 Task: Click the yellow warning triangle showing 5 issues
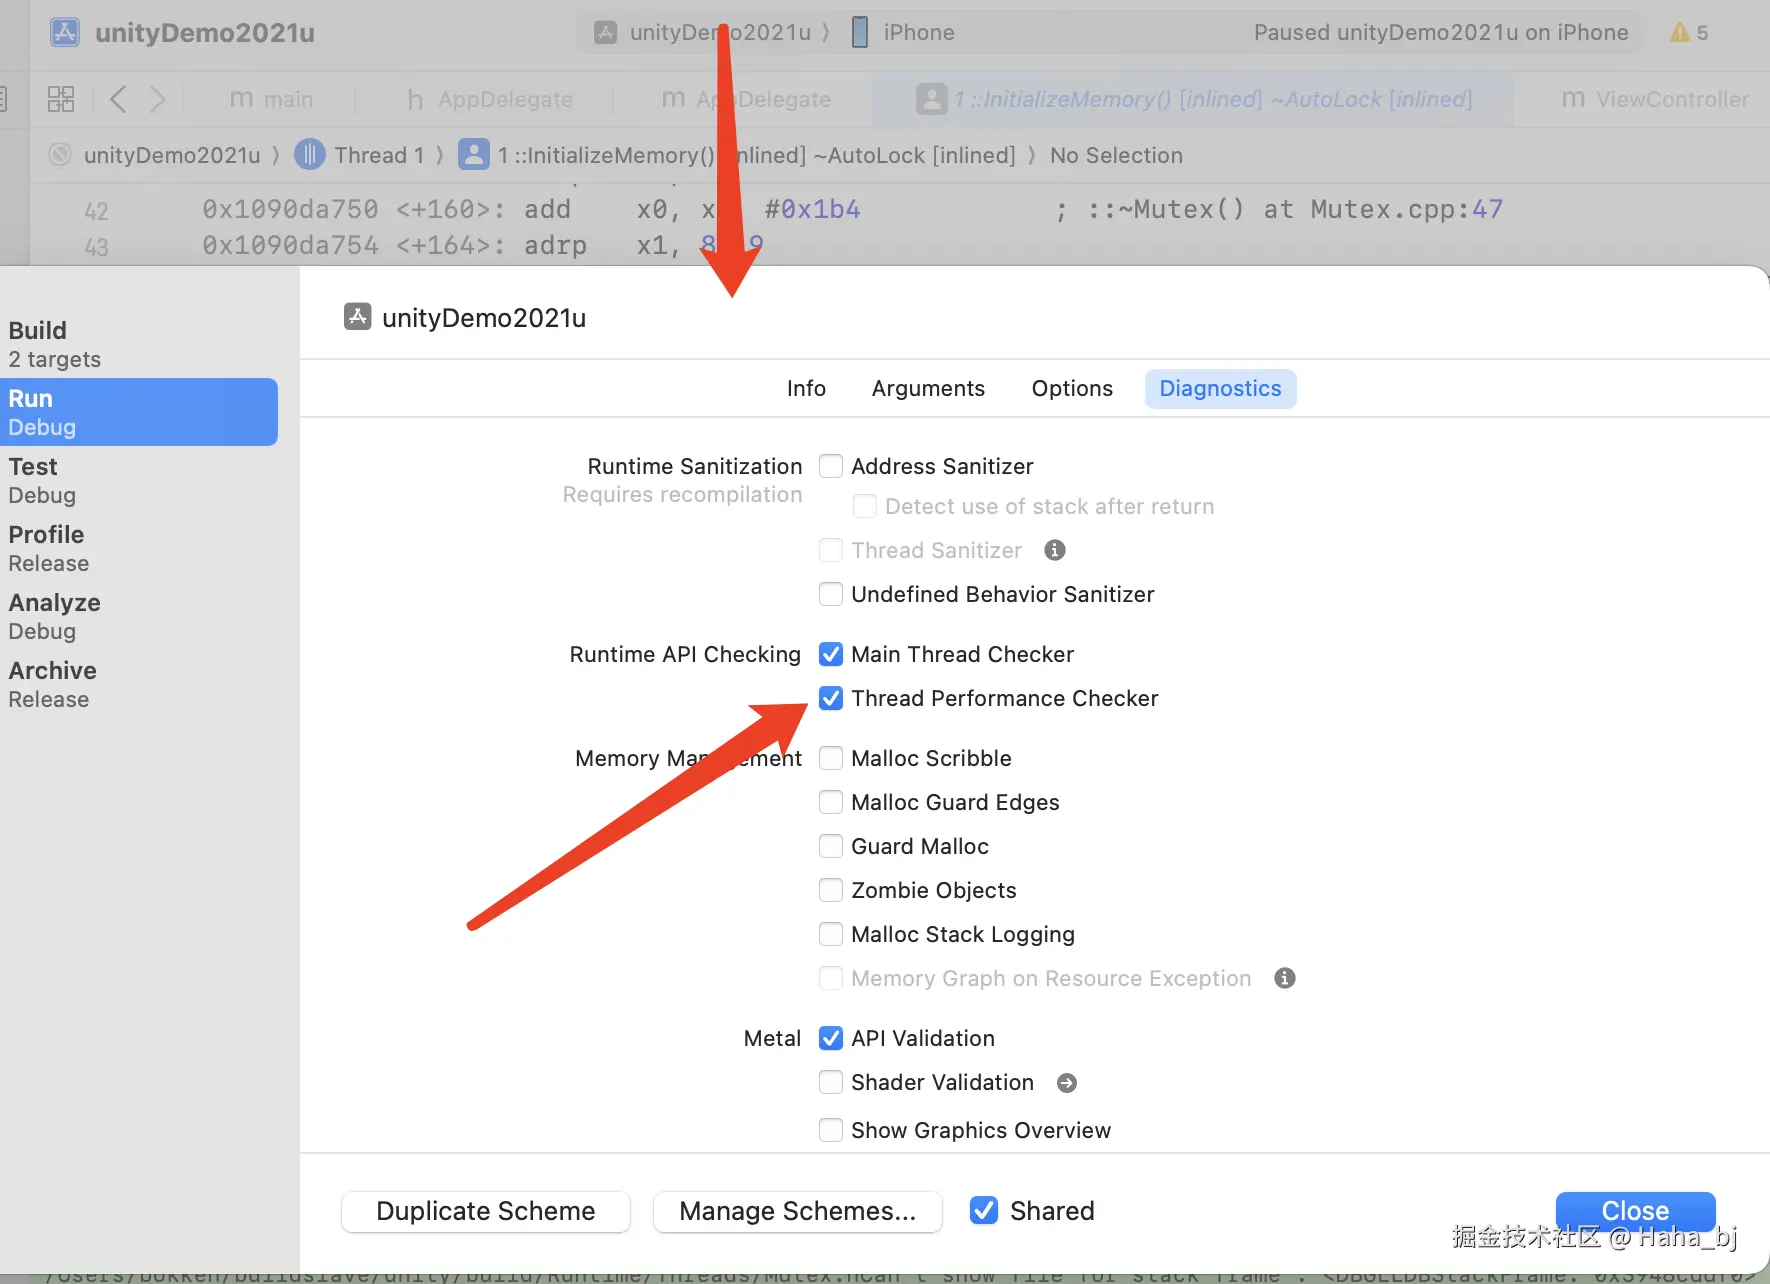(x=1679, y=32)
